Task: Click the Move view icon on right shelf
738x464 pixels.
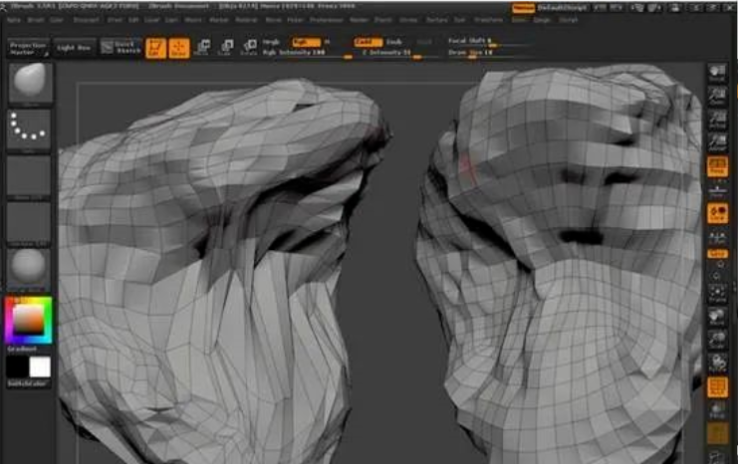Action: [717, 317]
